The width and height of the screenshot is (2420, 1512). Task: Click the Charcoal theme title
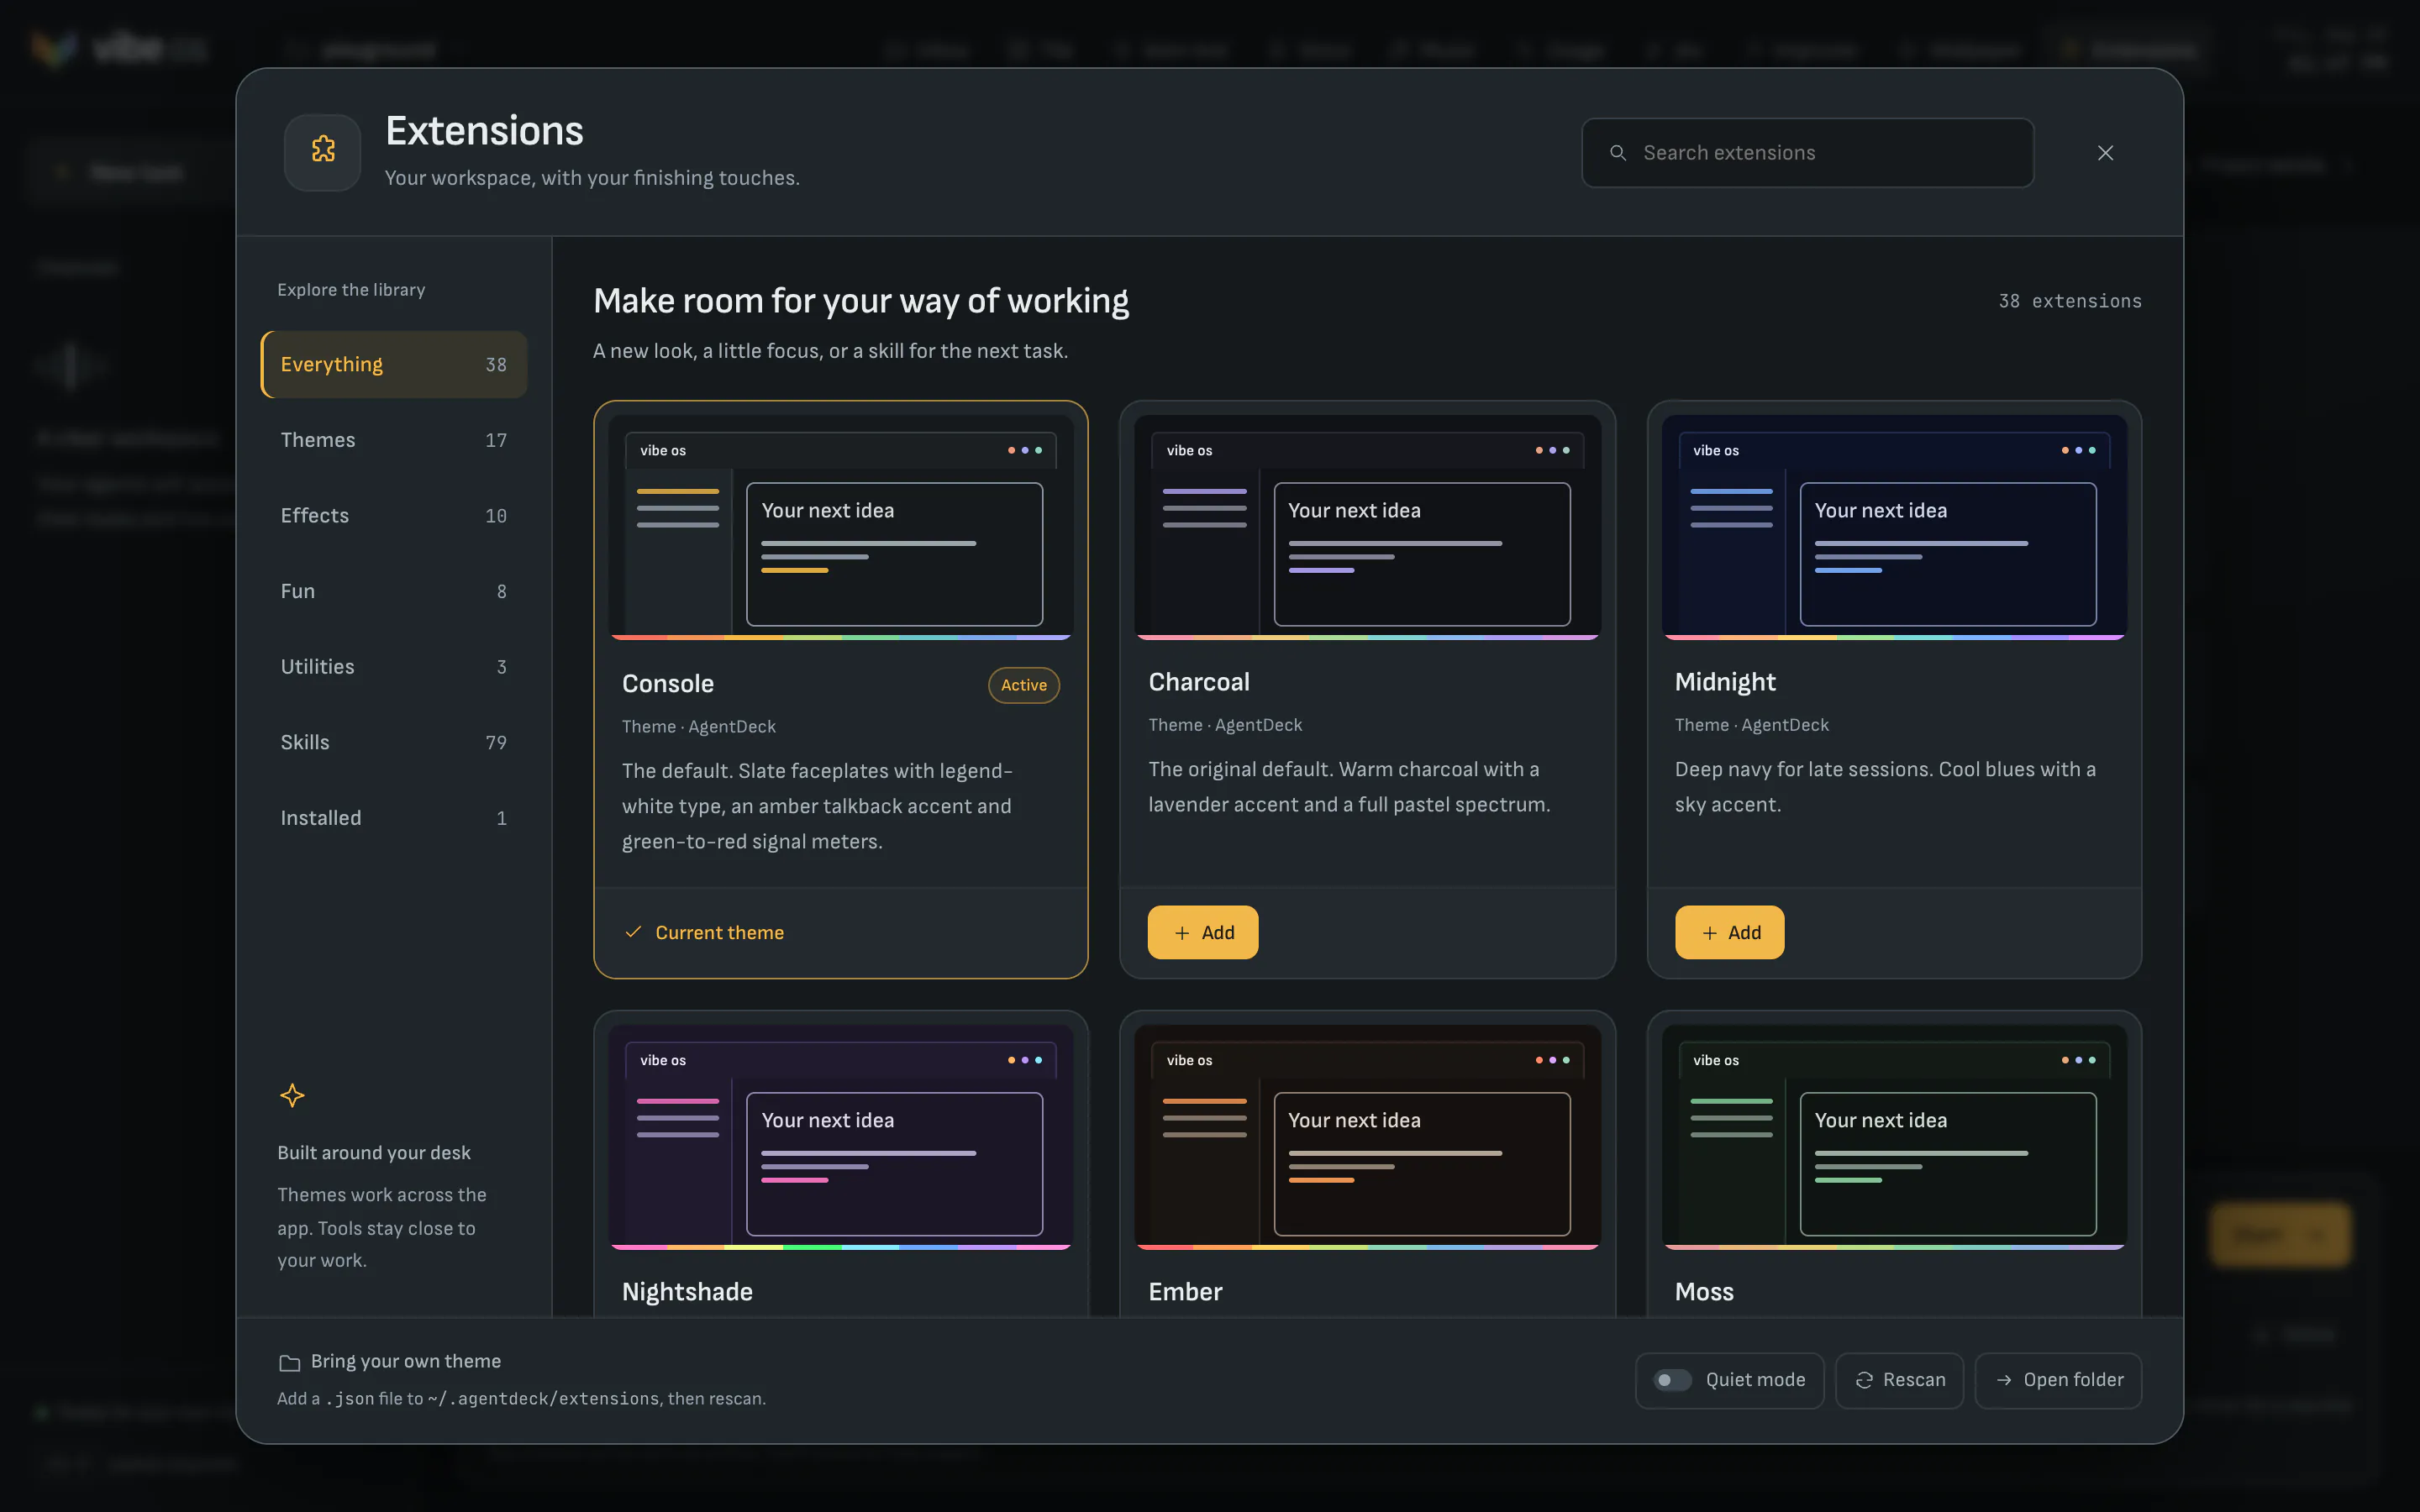pos(1198,682)
